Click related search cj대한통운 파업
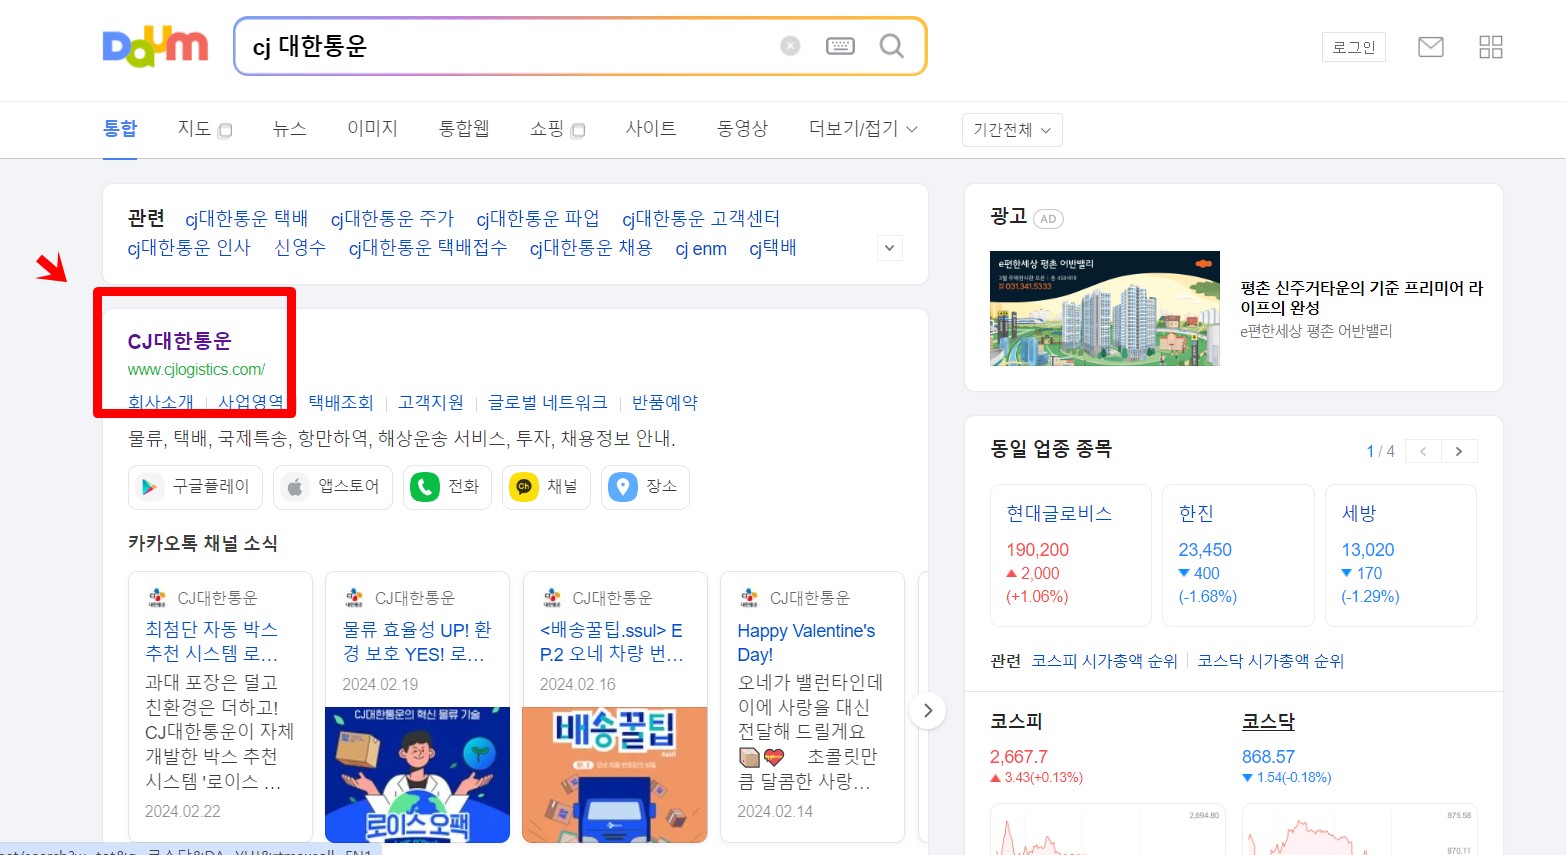Image resolution: width=1566 pixels, height=855 pixels. tap(538, 218)
